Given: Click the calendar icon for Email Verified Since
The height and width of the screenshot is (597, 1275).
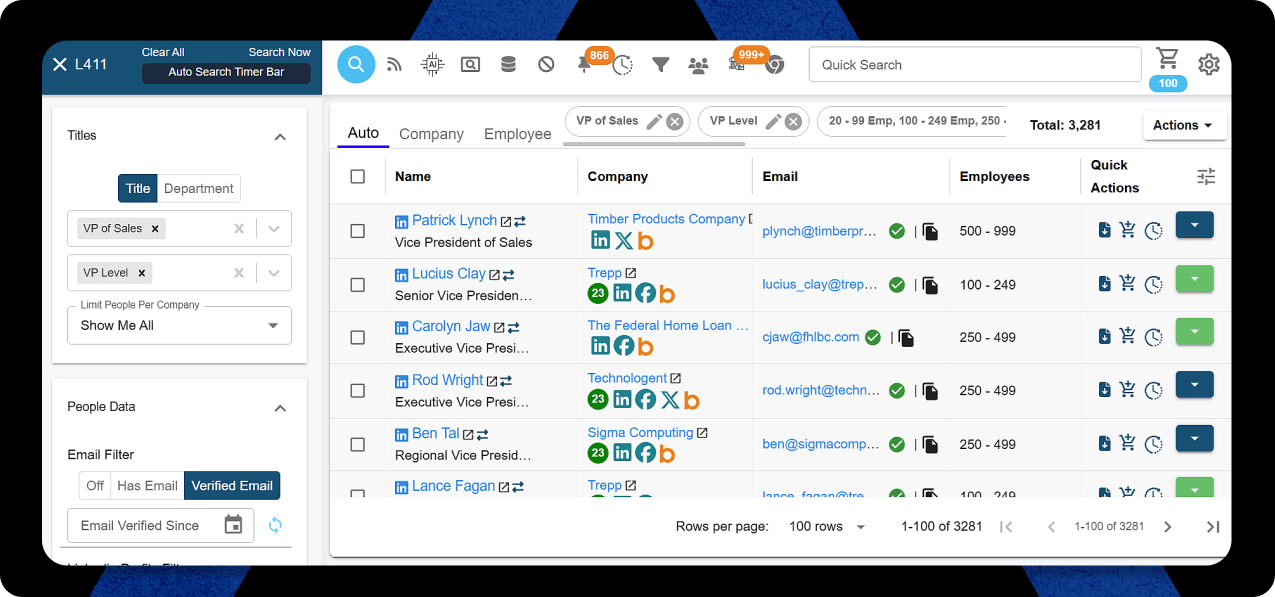Looking at the screenshot, I should click(233, 525).
